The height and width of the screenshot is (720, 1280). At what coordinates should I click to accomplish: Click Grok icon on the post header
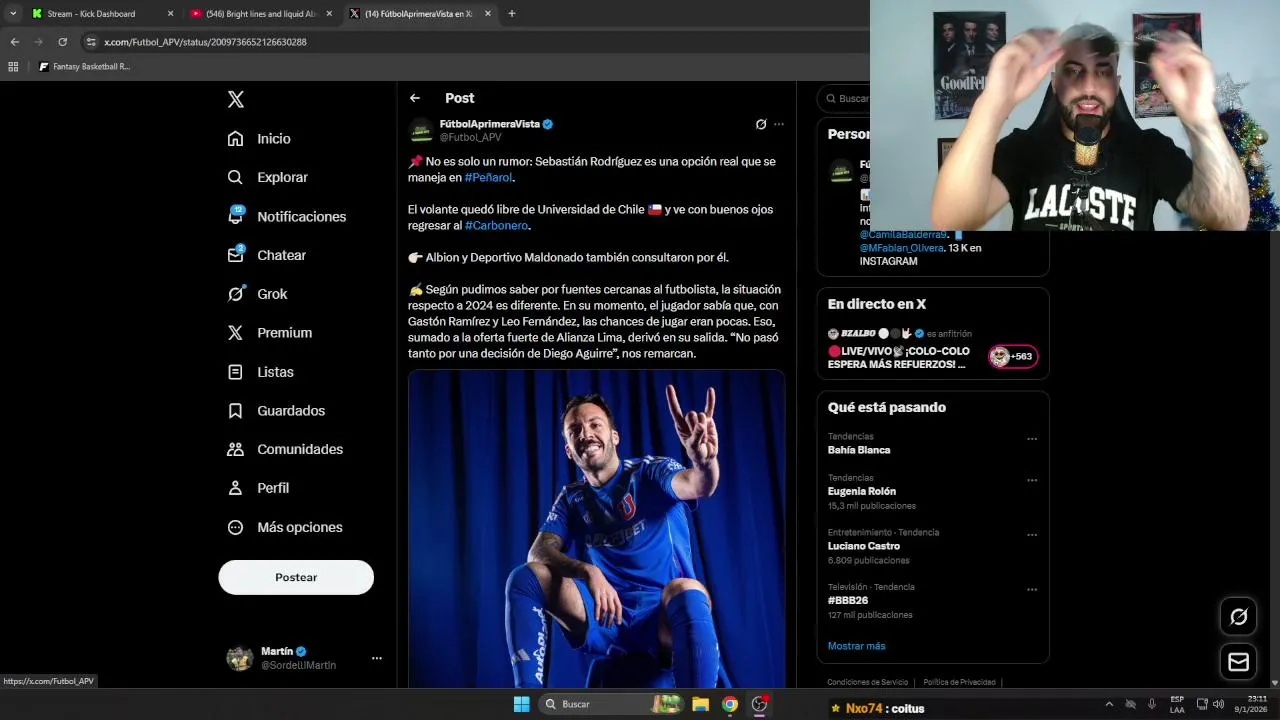pyautogui.click(x=761, y=124)
